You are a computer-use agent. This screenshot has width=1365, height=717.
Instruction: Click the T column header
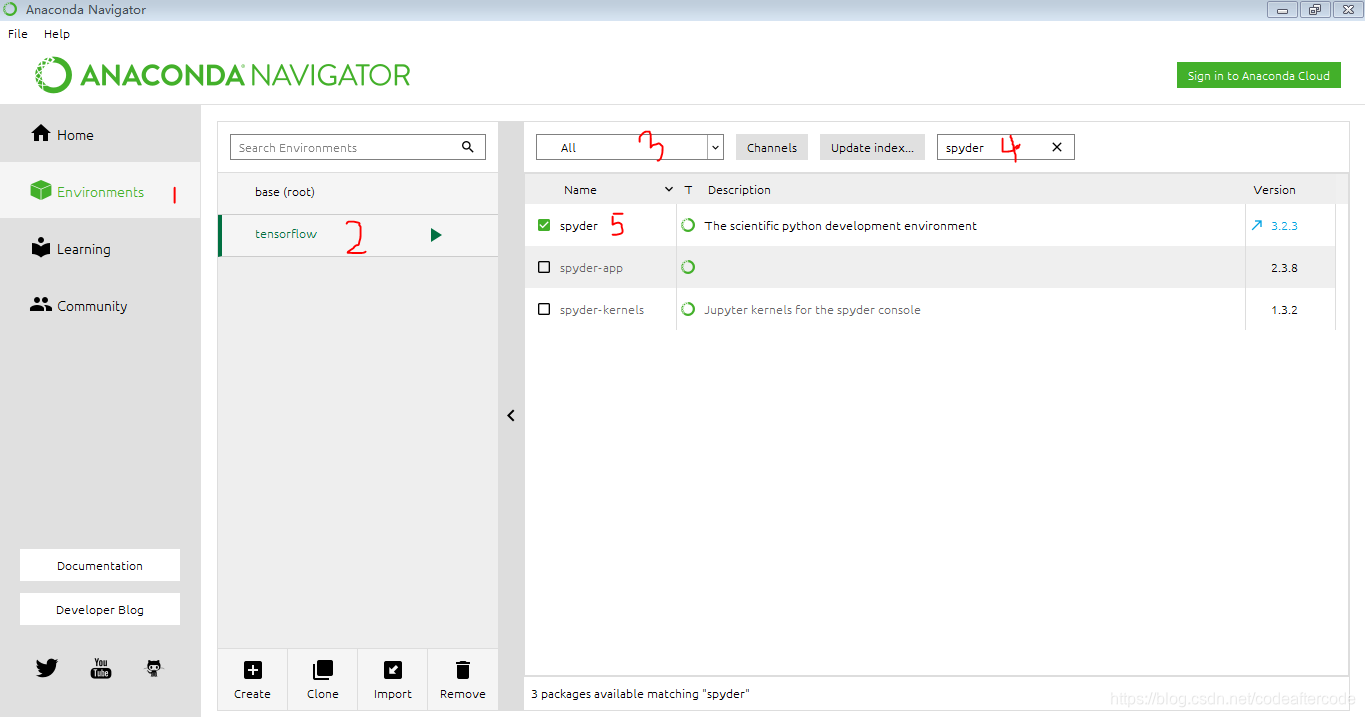(x=688, y=190)
